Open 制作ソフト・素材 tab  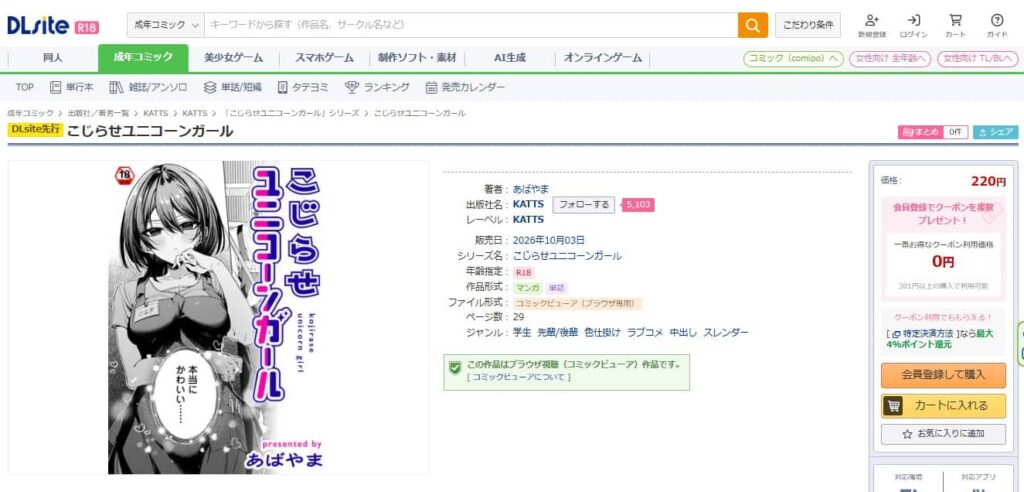tap(417, 57)
